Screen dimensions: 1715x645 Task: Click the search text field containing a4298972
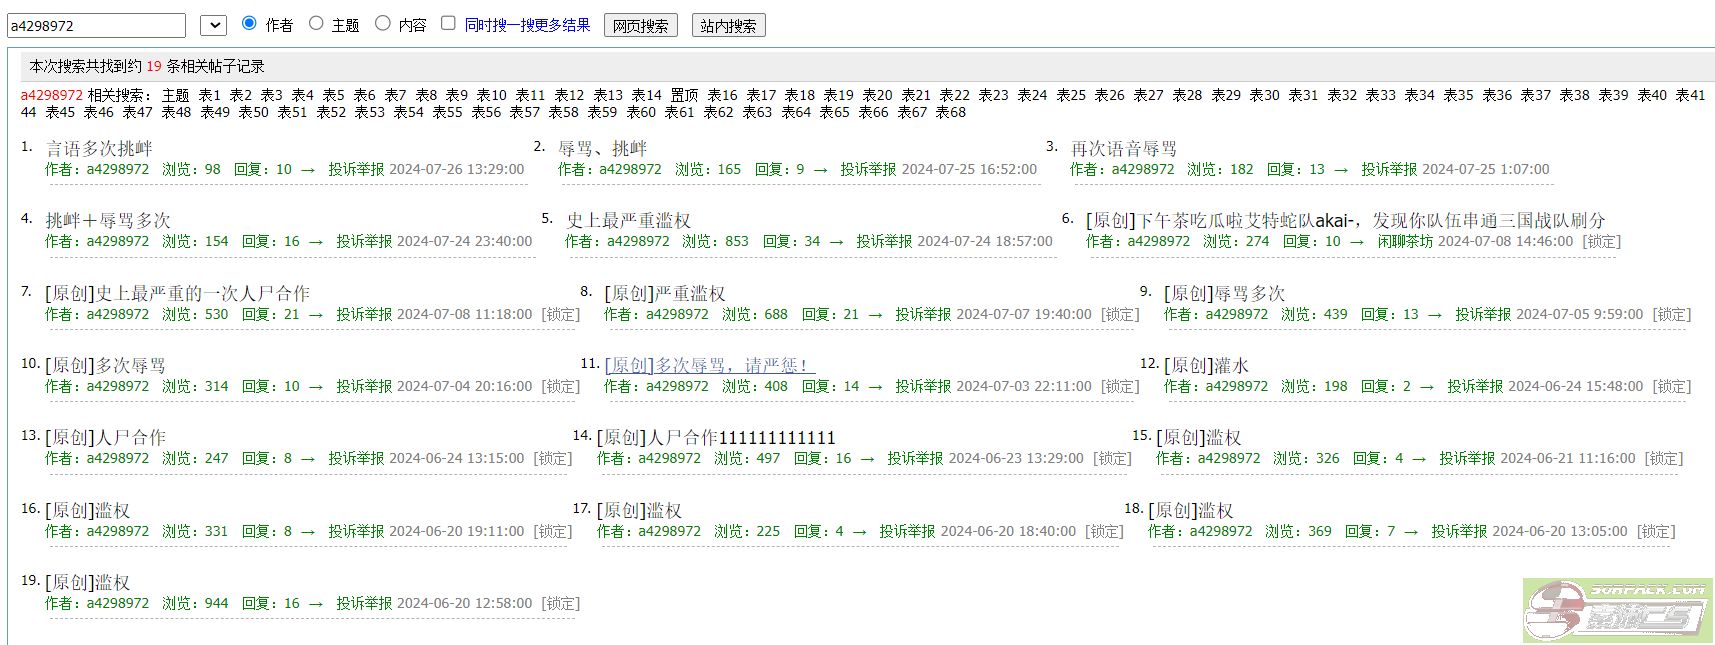click(x=96, y=26)
